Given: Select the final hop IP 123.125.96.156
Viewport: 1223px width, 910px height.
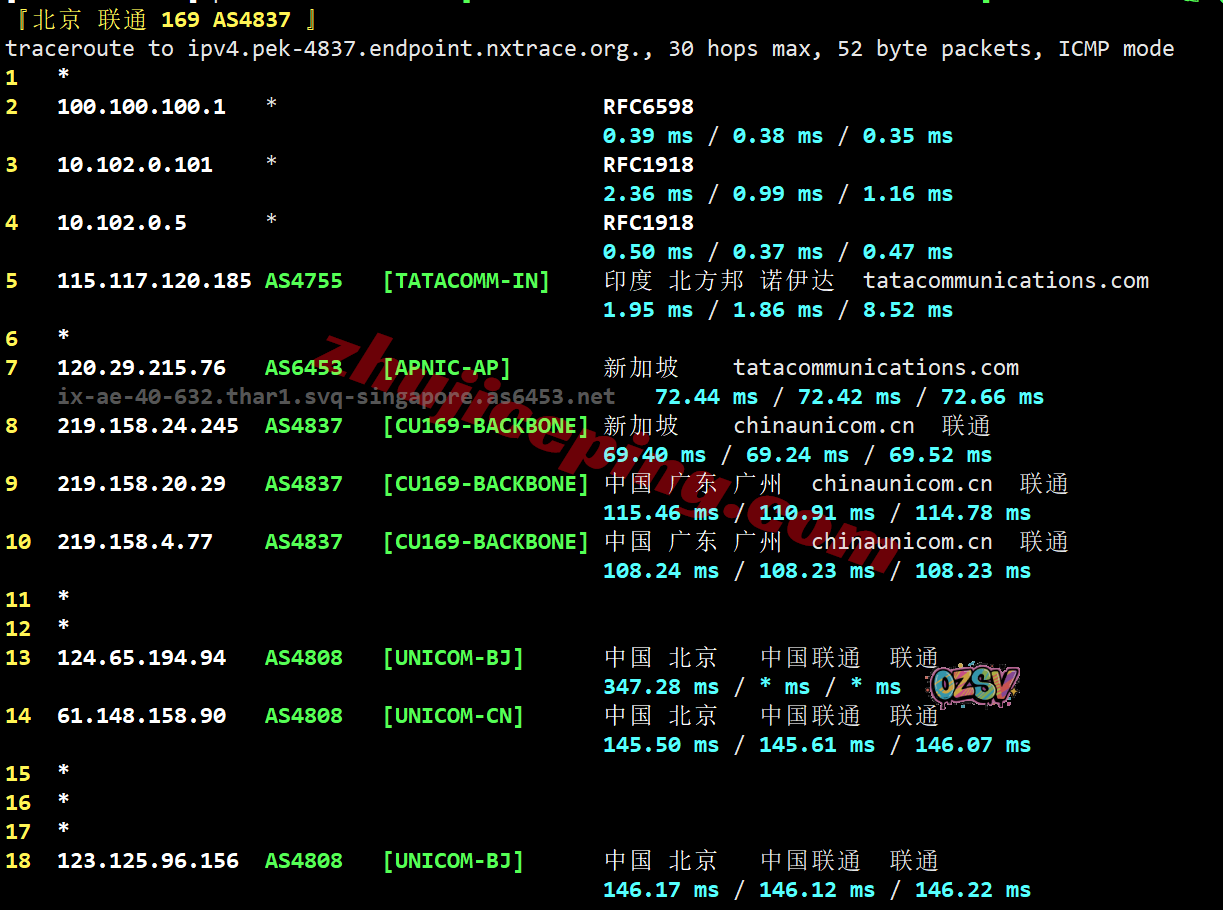Looking at the screenshot, I should [147, 861].
